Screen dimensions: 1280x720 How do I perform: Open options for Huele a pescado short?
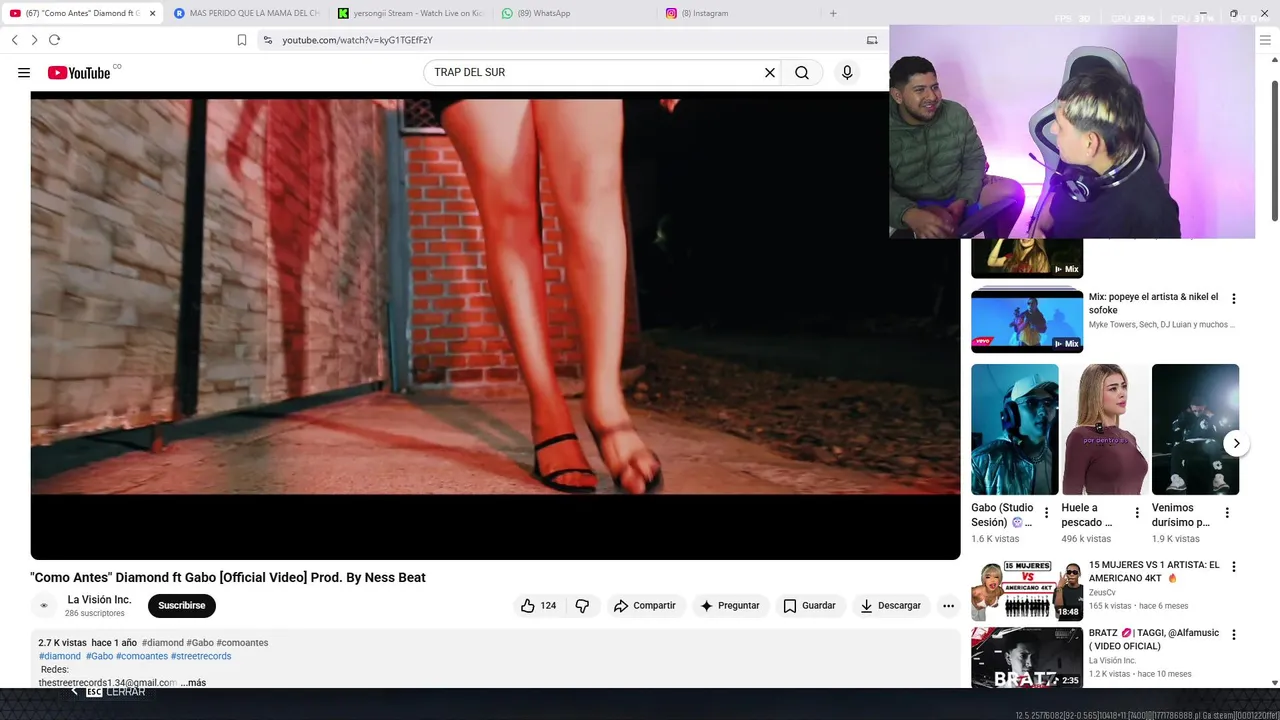1137,513
